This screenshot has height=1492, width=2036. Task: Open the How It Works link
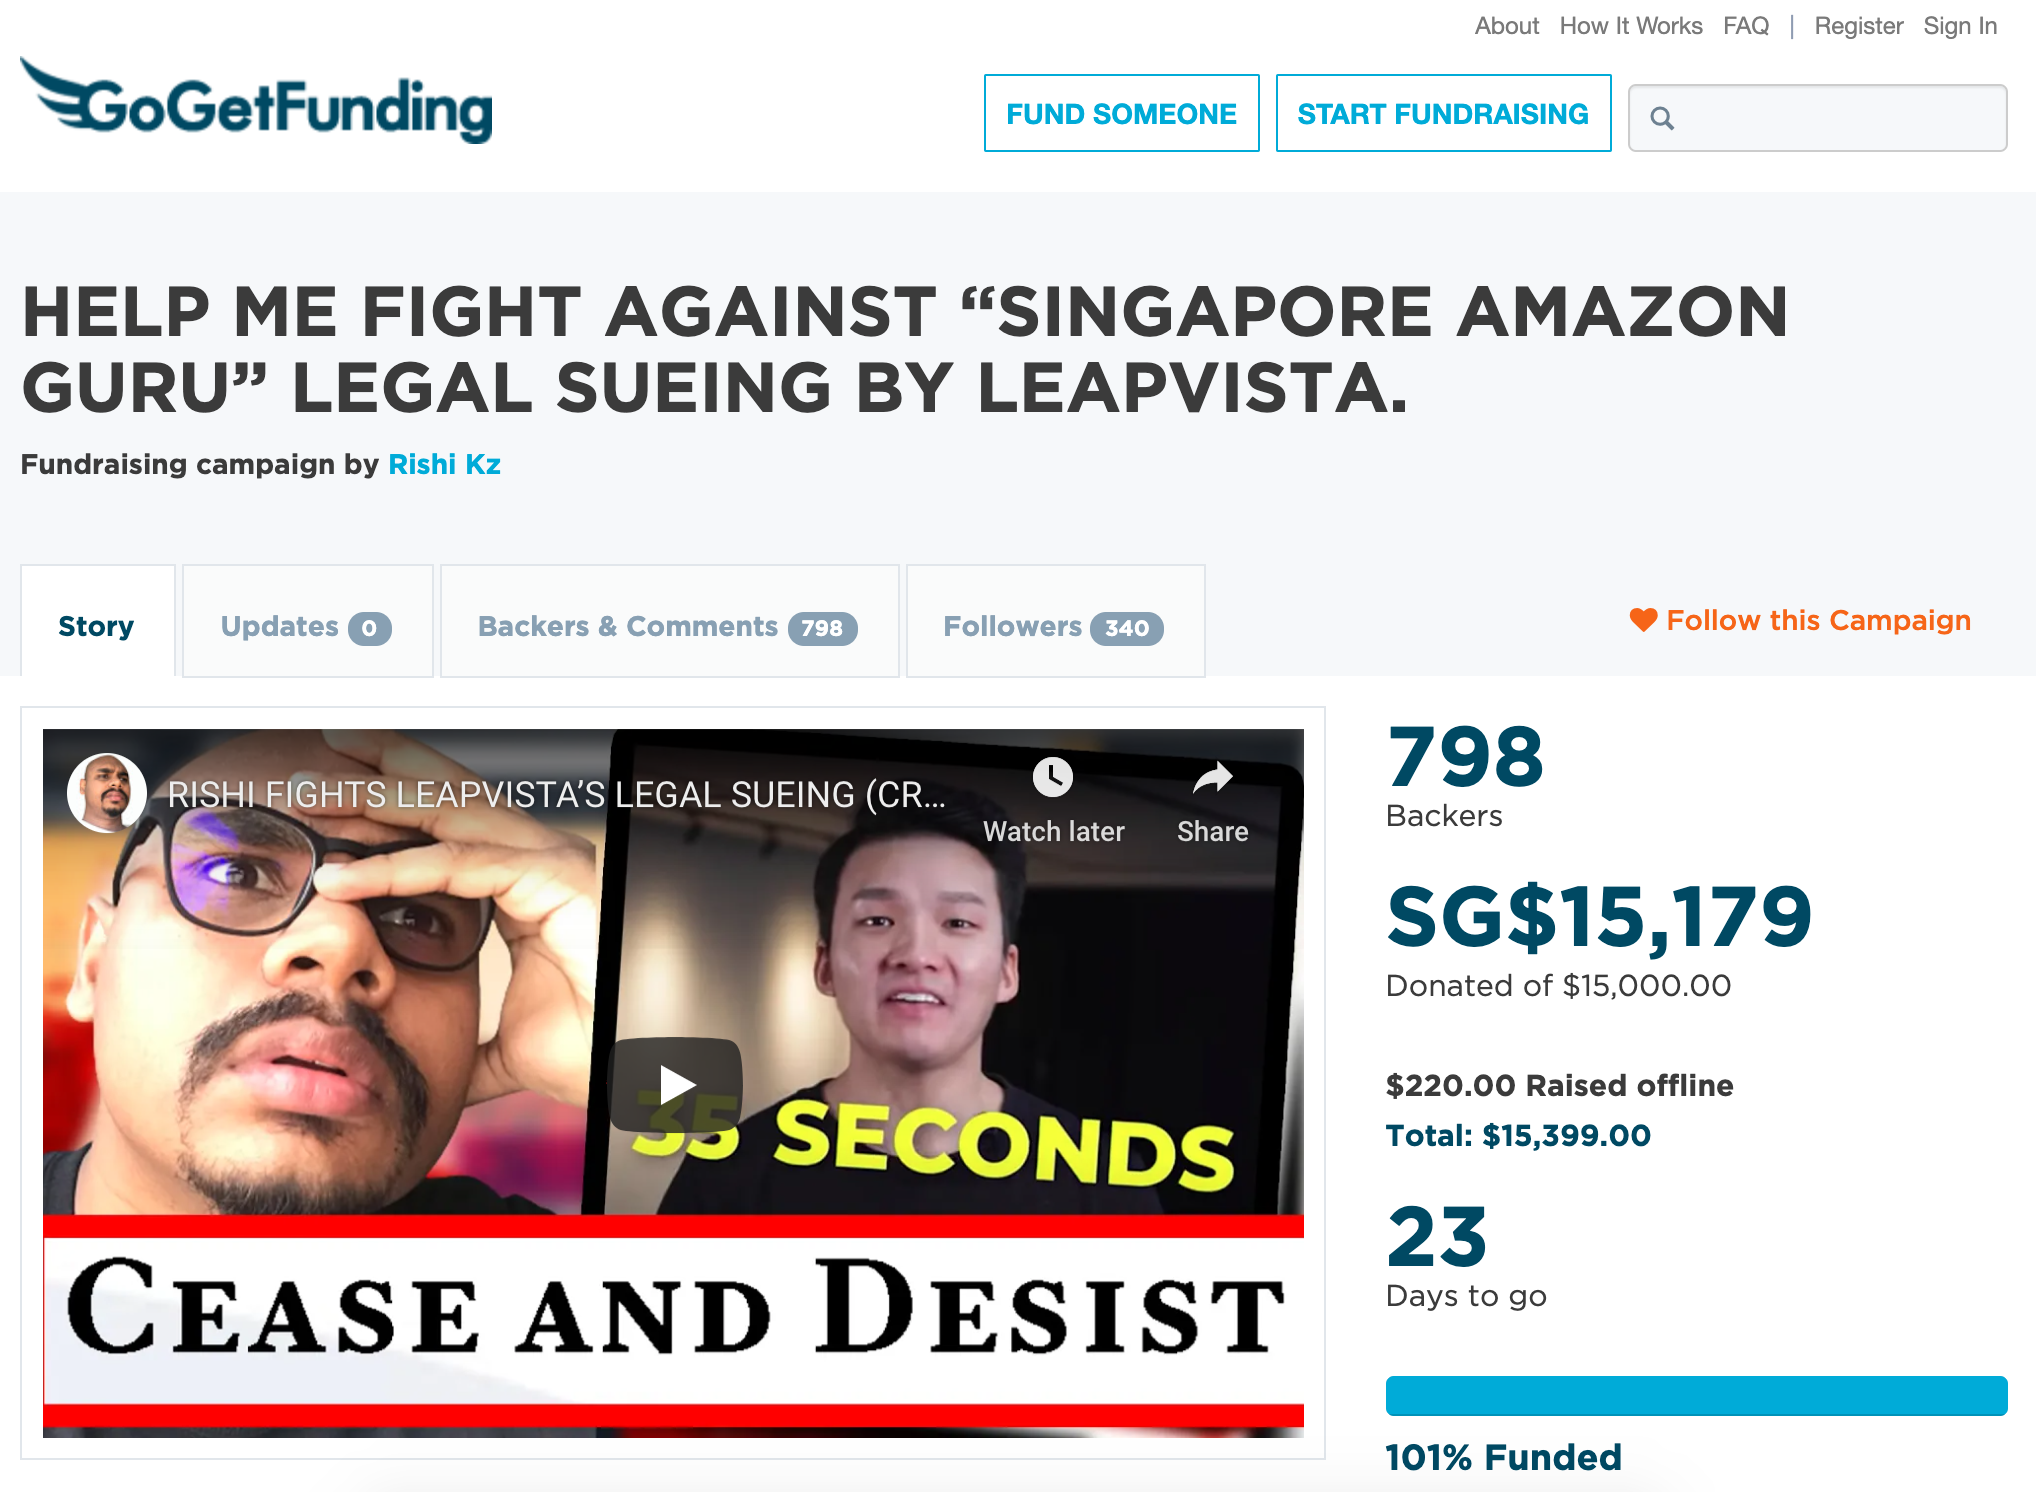(1630, 26)
